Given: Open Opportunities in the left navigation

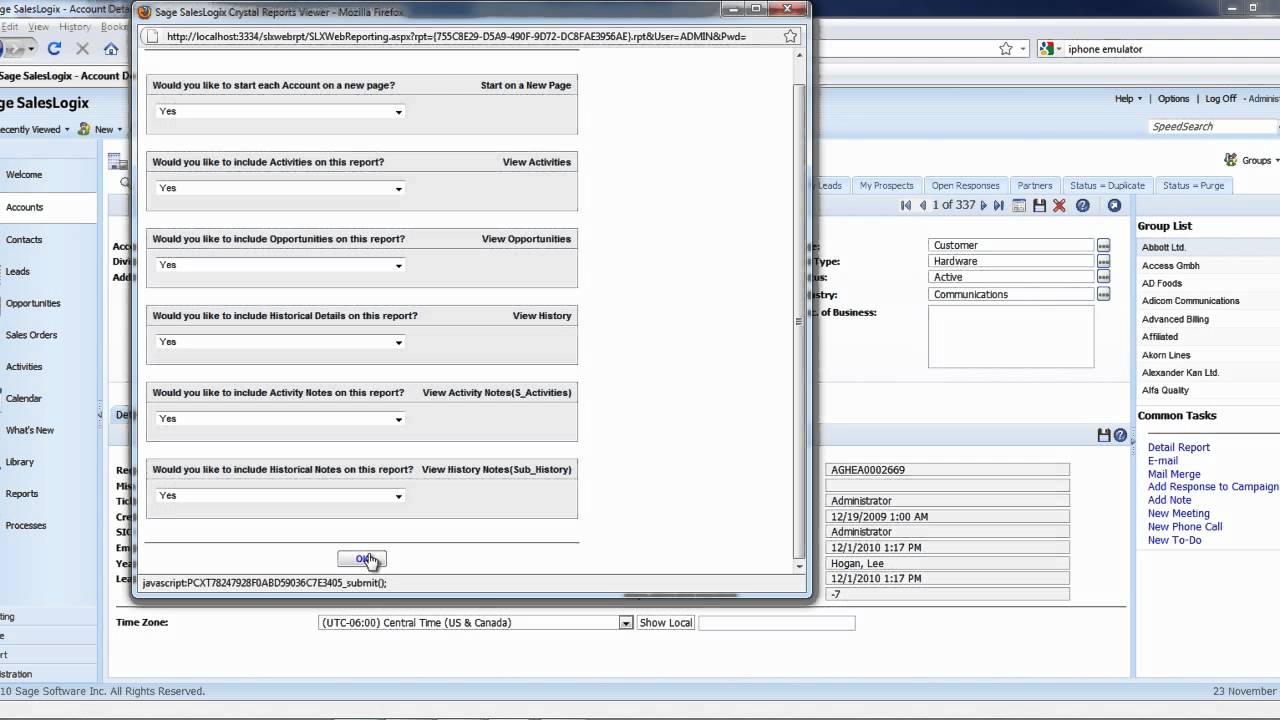Looking at the screenshot, I should 33,303.
